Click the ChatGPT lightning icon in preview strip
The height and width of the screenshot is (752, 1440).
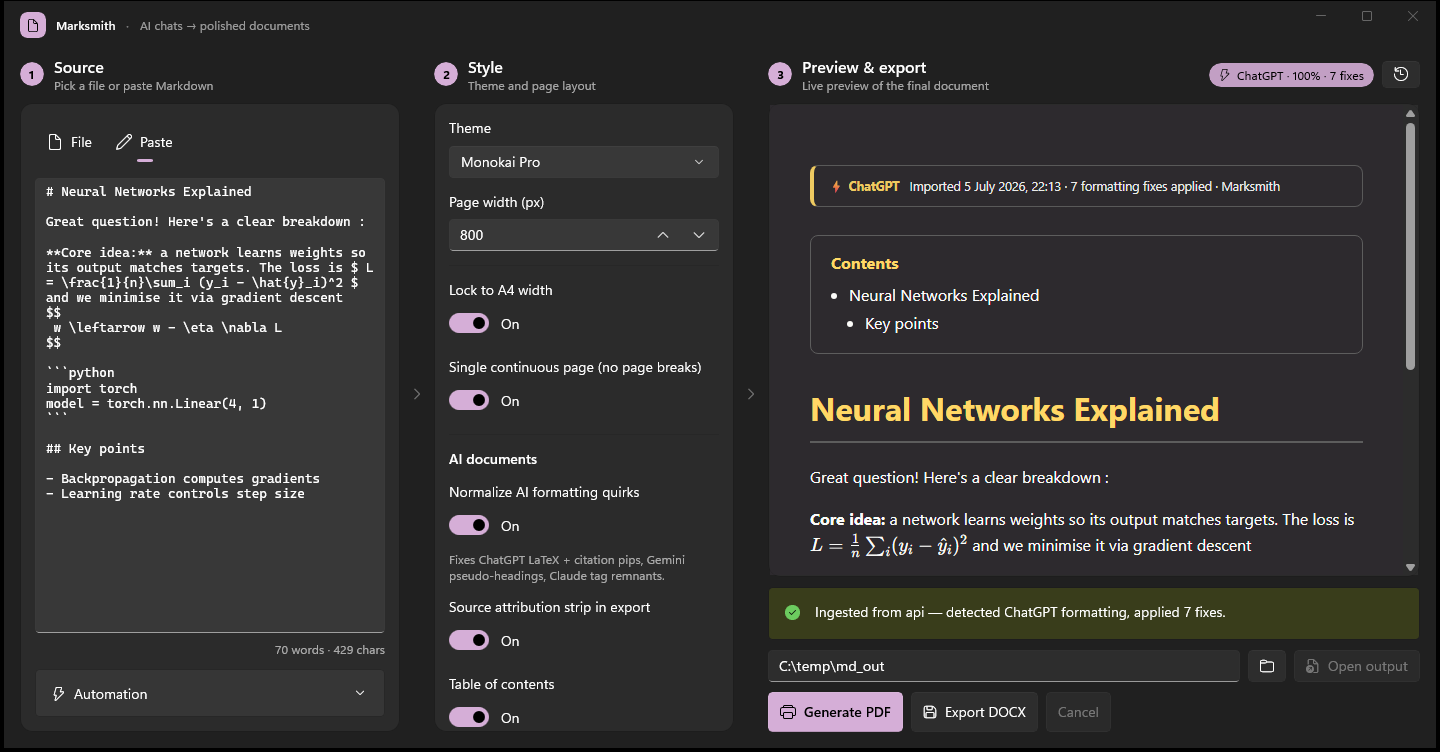(836, 186)
